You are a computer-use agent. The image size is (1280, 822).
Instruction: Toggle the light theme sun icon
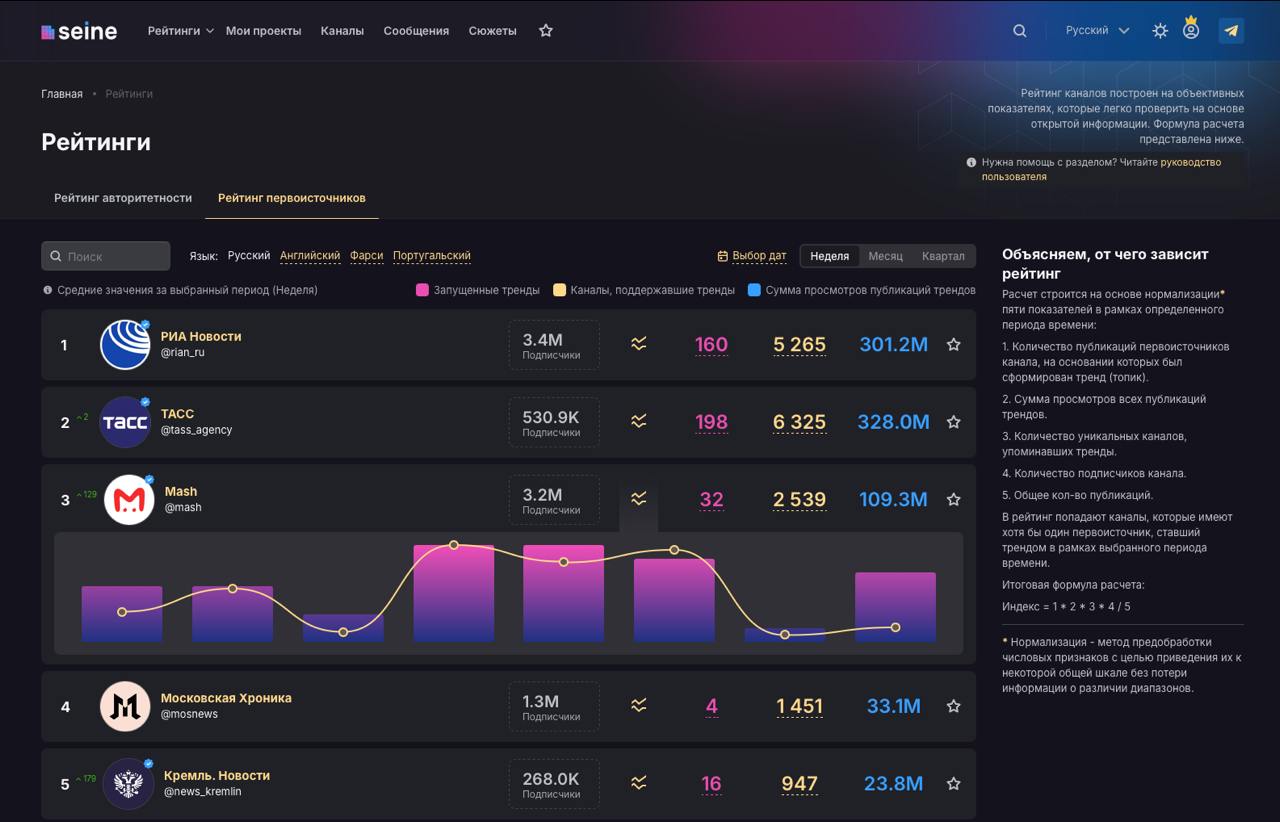click(x=1160, y=31)
